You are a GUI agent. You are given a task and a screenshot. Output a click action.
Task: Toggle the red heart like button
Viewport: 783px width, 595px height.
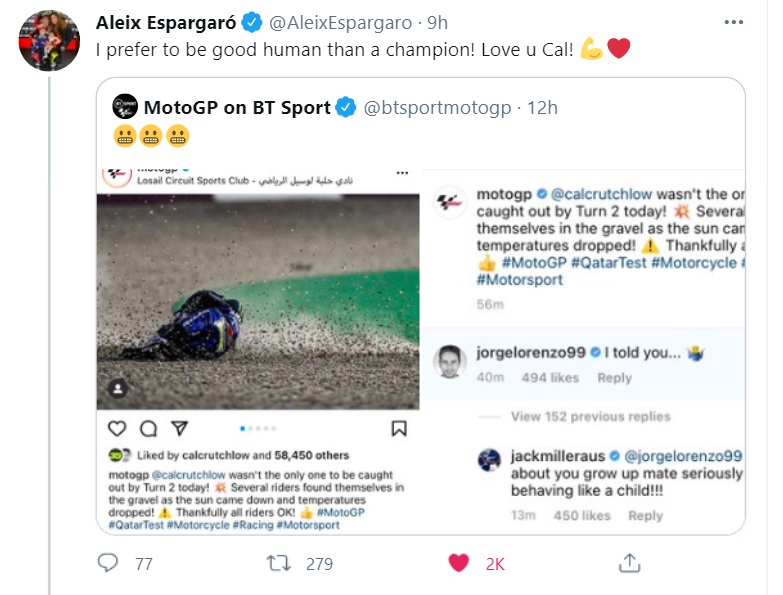pos(458,563)
